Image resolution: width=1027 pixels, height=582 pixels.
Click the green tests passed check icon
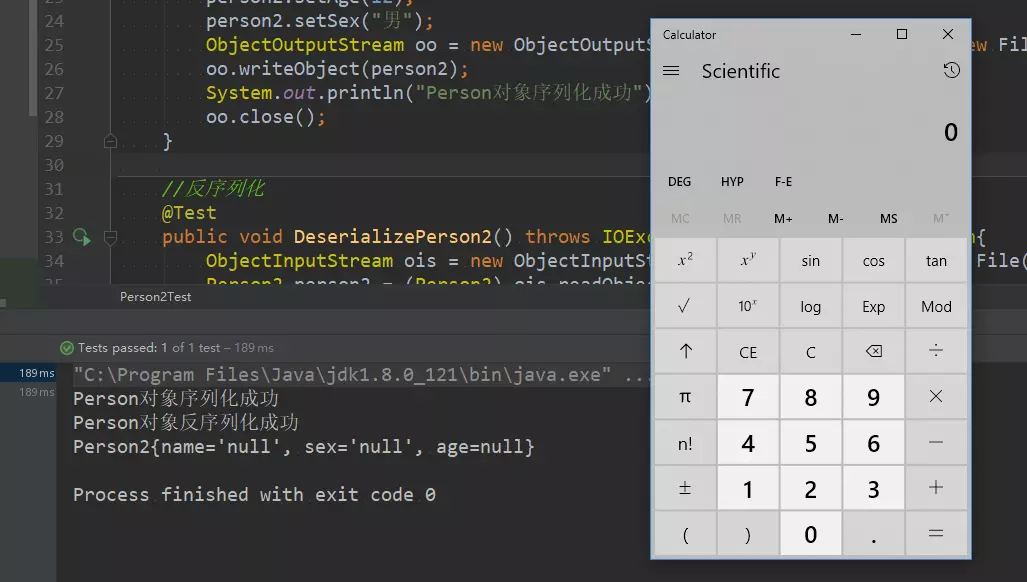click(67, 348)
